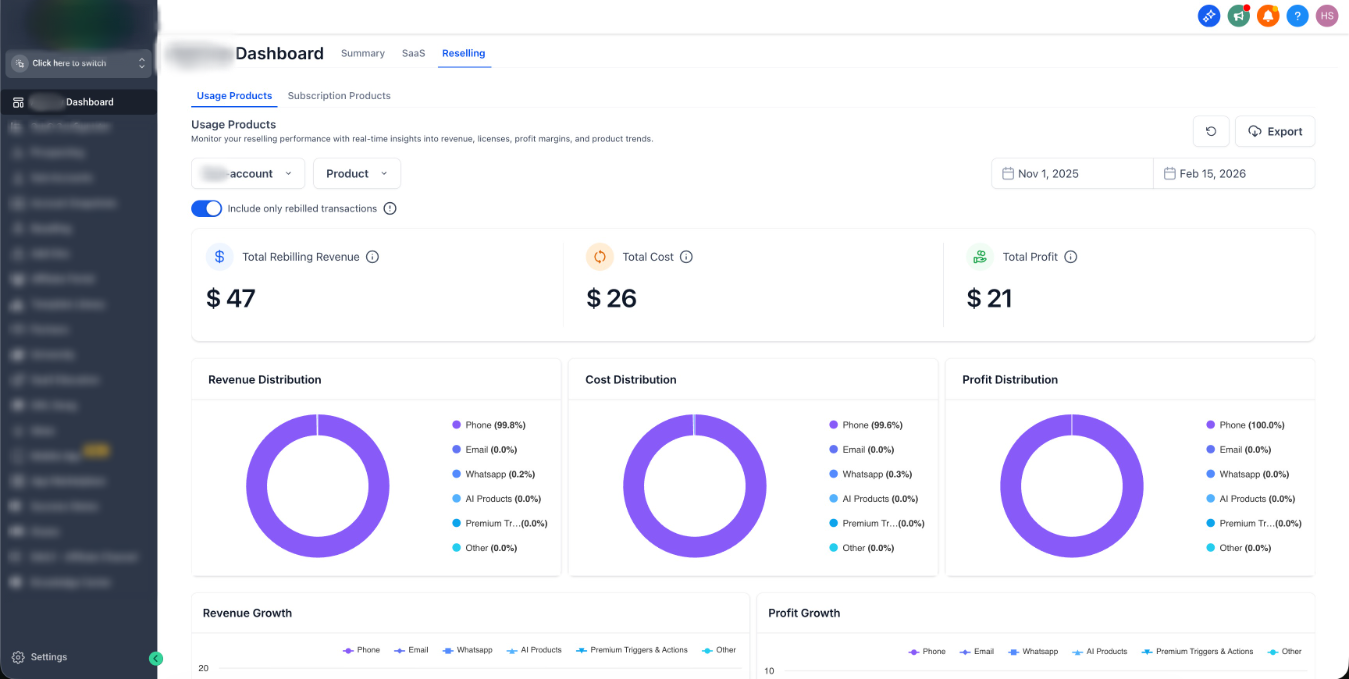
Task: Click the $ 21 total profit value
Action: [990, 298]
